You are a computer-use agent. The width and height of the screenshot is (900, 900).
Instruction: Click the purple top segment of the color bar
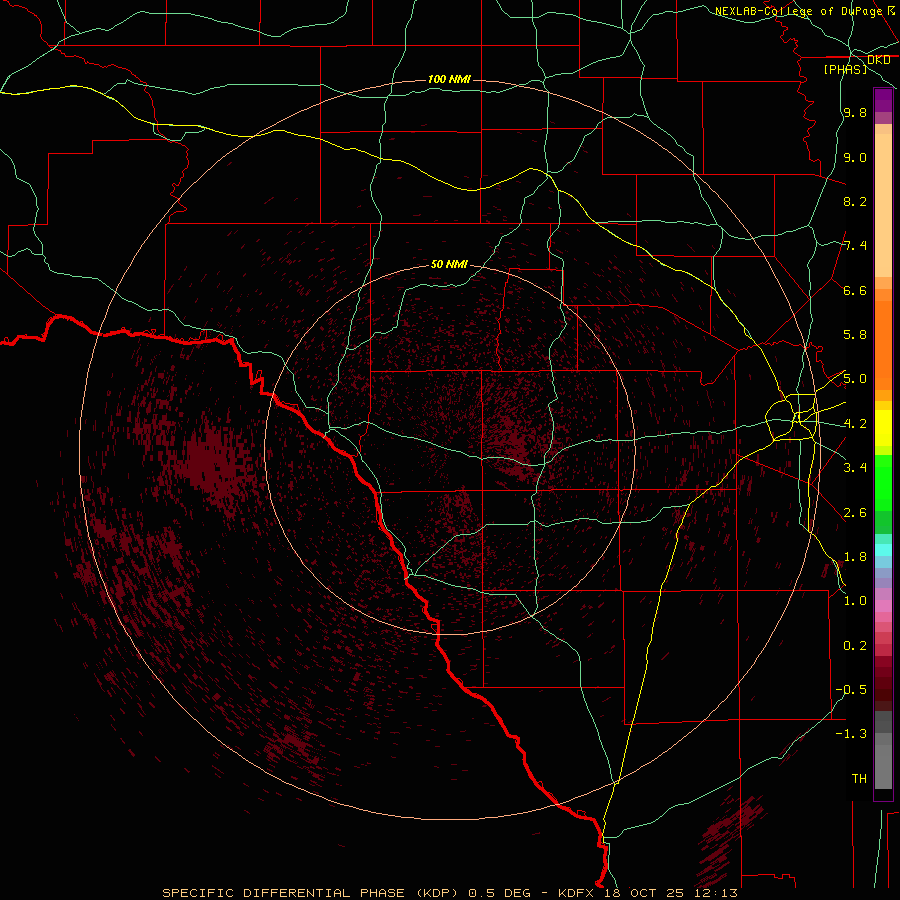pyautogui.click(x=883, y=100)
